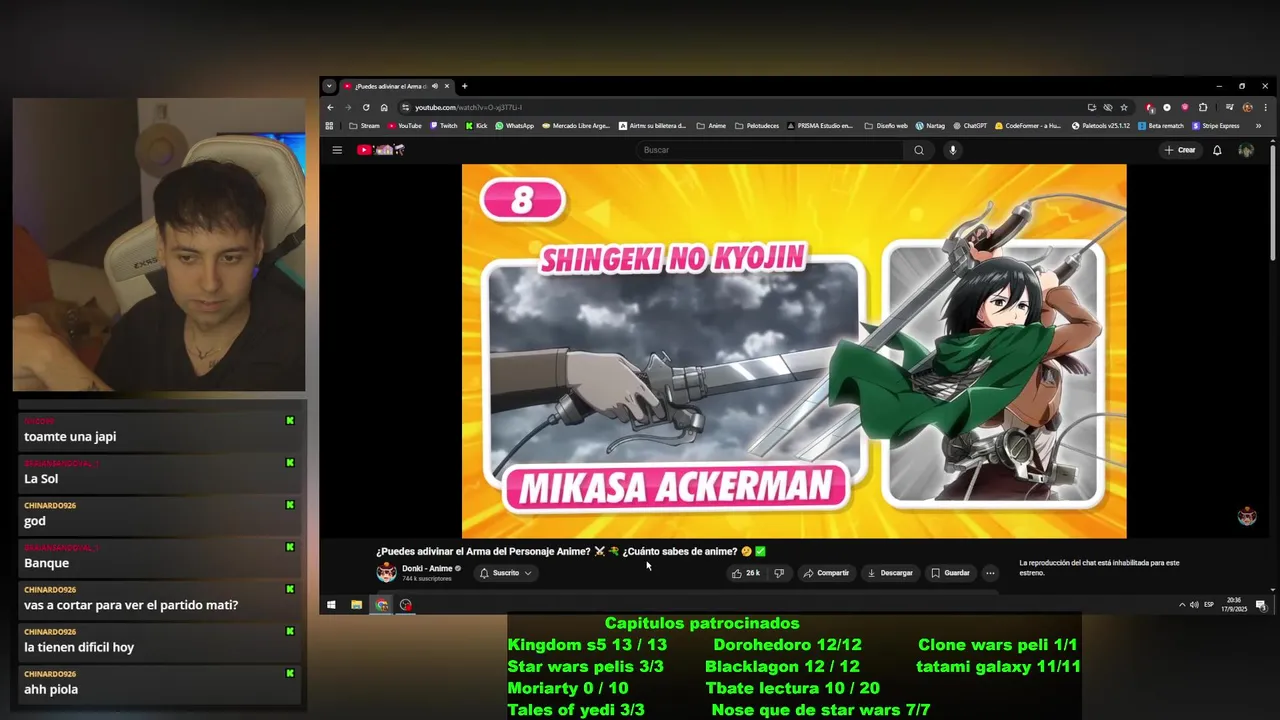This screenshot has width=1280, height=720.
Task: Click the youtube.com address bar
Action: (x=740, y=107)
